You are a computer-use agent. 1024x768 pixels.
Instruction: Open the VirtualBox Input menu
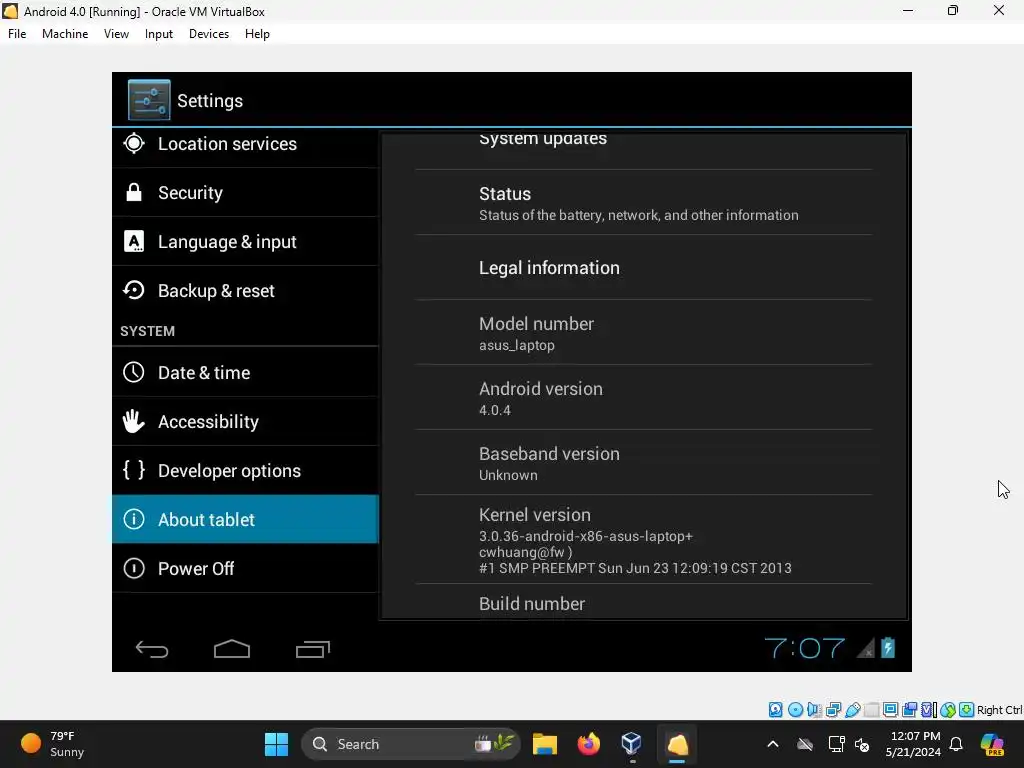click(x=159, y=34)
